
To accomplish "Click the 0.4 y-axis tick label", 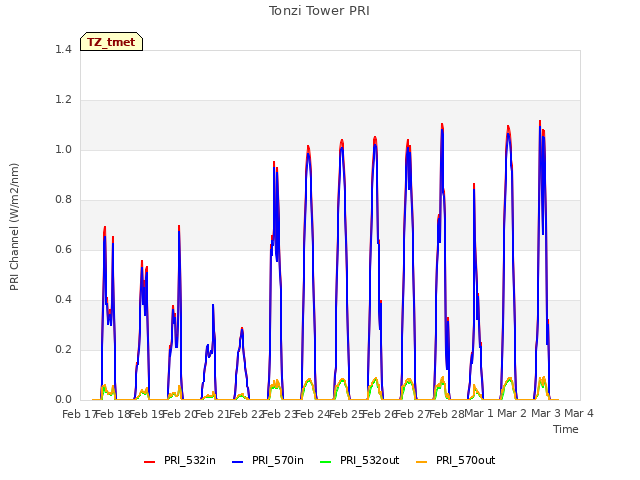I will 63,300.
